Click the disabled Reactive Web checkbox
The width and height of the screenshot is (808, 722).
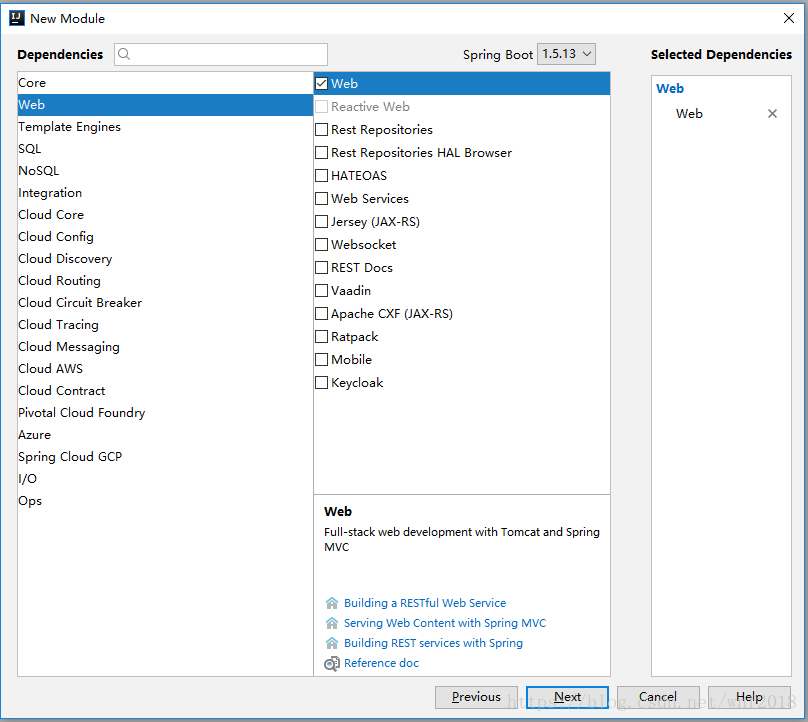pos(322,107)
